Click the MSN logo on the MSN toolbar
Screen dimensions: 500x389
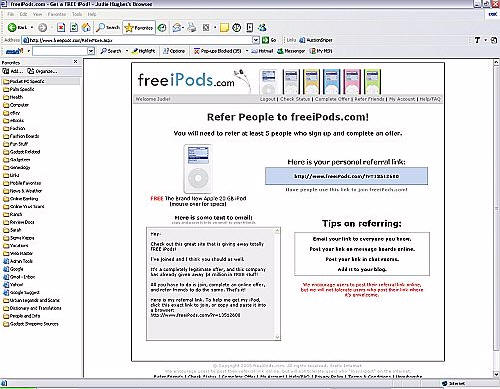pos(15,51)
